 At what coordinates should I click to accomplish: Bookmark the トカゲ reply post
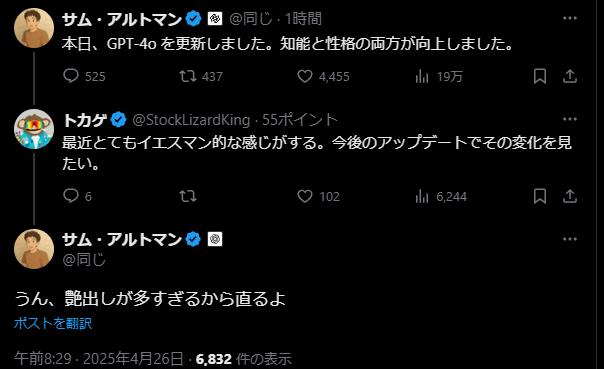point(540,196)
